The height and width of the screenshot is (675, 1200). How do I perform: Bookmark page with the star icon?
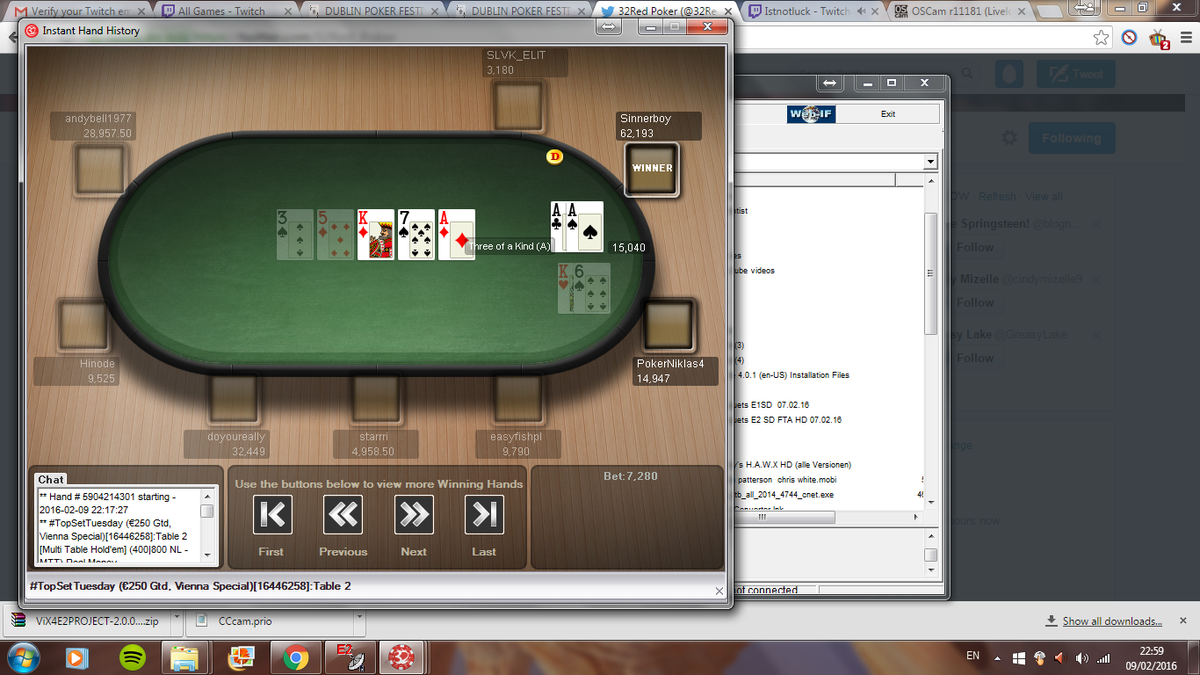click(x=1101, y=38)
